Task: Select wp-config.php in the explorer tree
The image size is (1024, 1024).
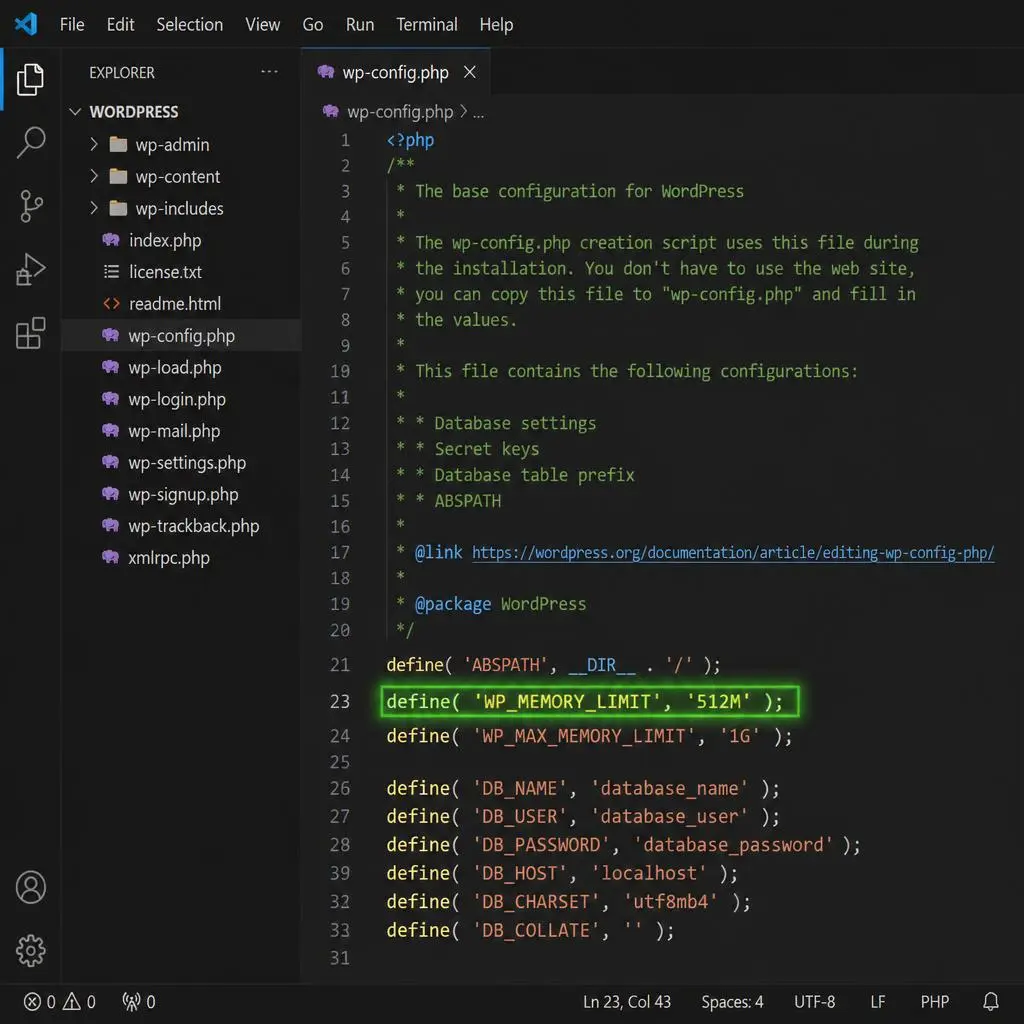Action: (x=182, y=336)
